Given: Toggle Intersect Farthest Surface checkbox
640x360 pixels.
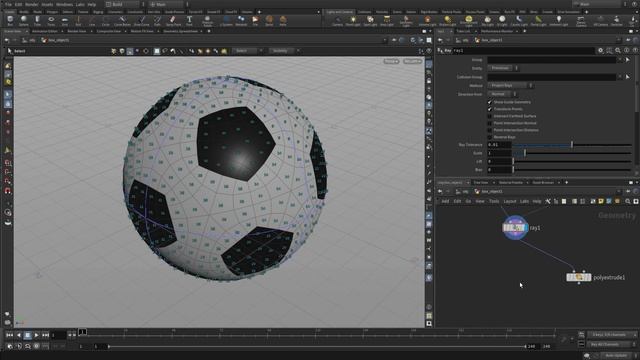Looking at the screenshot, I should (490, 116).
